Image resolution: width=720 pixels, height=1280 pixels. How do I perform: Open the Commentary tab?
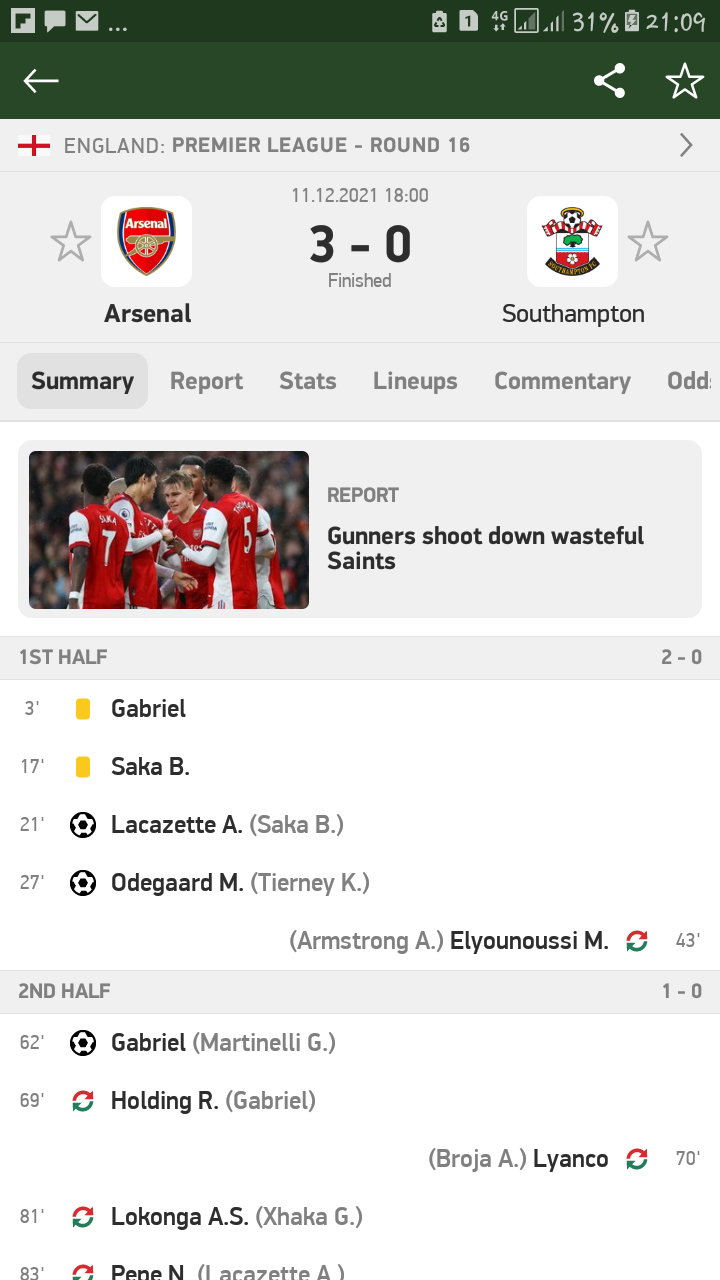pos(562,381)
